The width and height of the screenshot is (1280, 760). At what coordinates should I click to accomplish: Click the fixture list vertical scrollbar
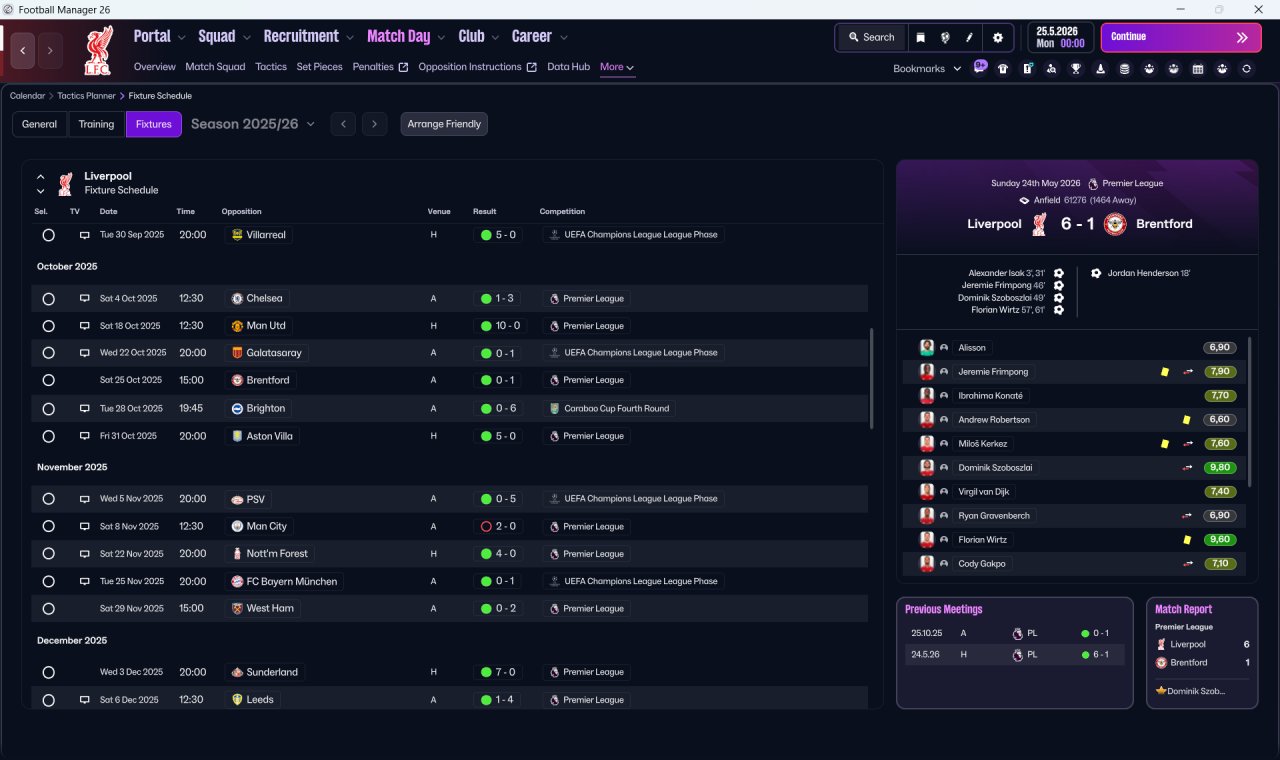point(872,378)
